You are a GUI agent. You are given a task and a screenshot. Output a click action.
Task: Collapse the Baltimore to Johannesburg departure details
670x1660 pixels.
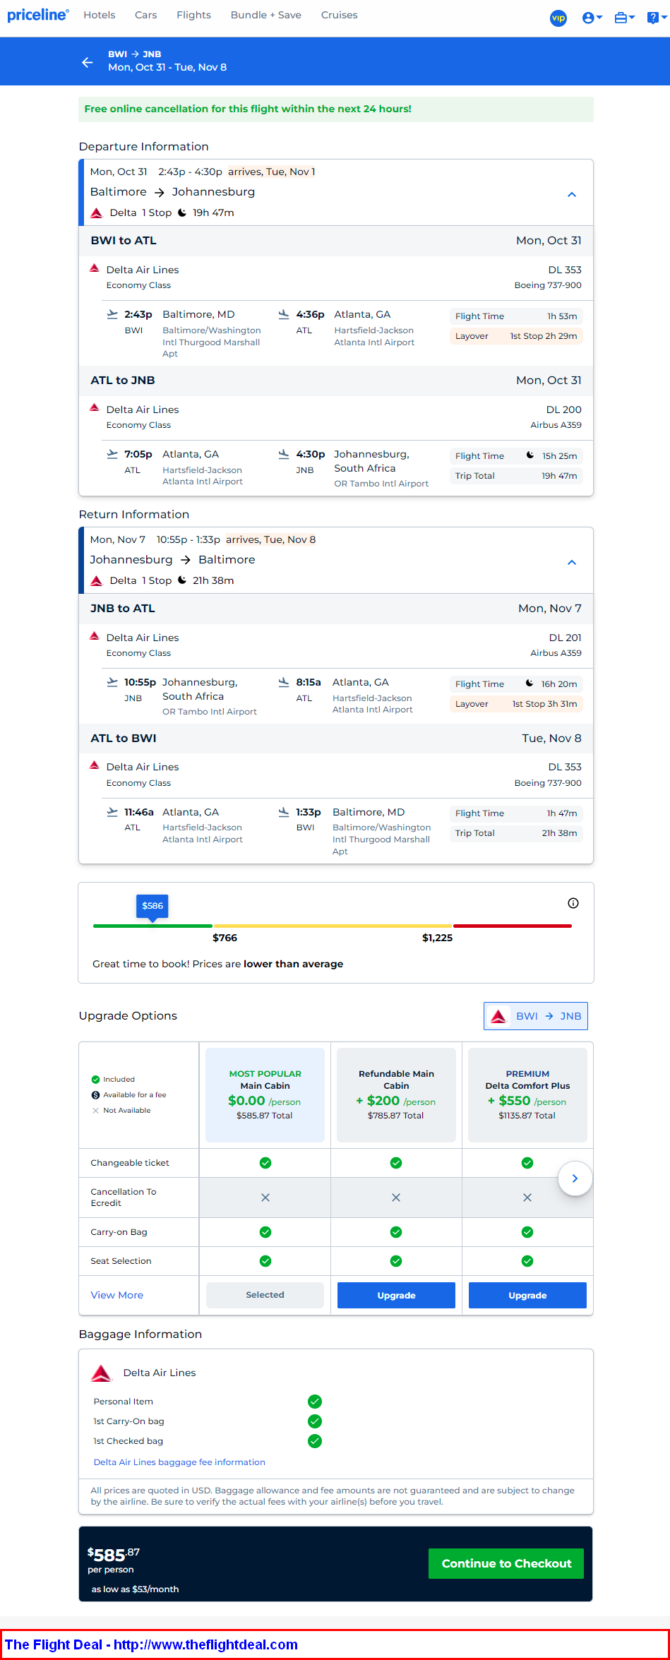(x=572, y=194)
